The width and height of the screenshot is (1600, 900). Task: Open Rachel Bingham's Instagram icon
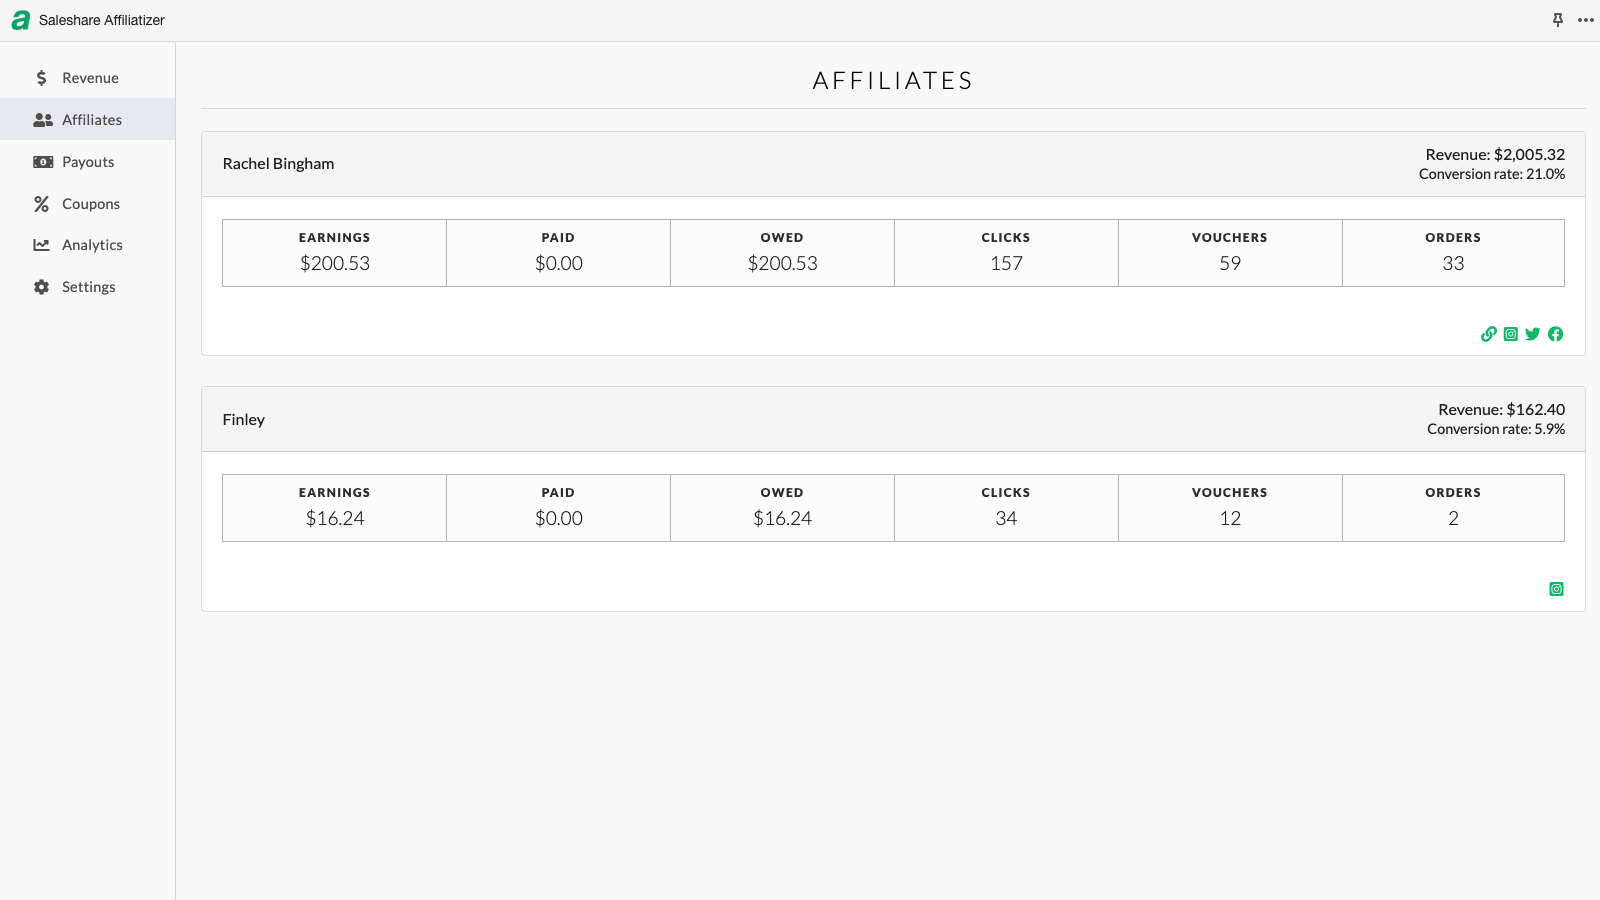(1511, 334)
